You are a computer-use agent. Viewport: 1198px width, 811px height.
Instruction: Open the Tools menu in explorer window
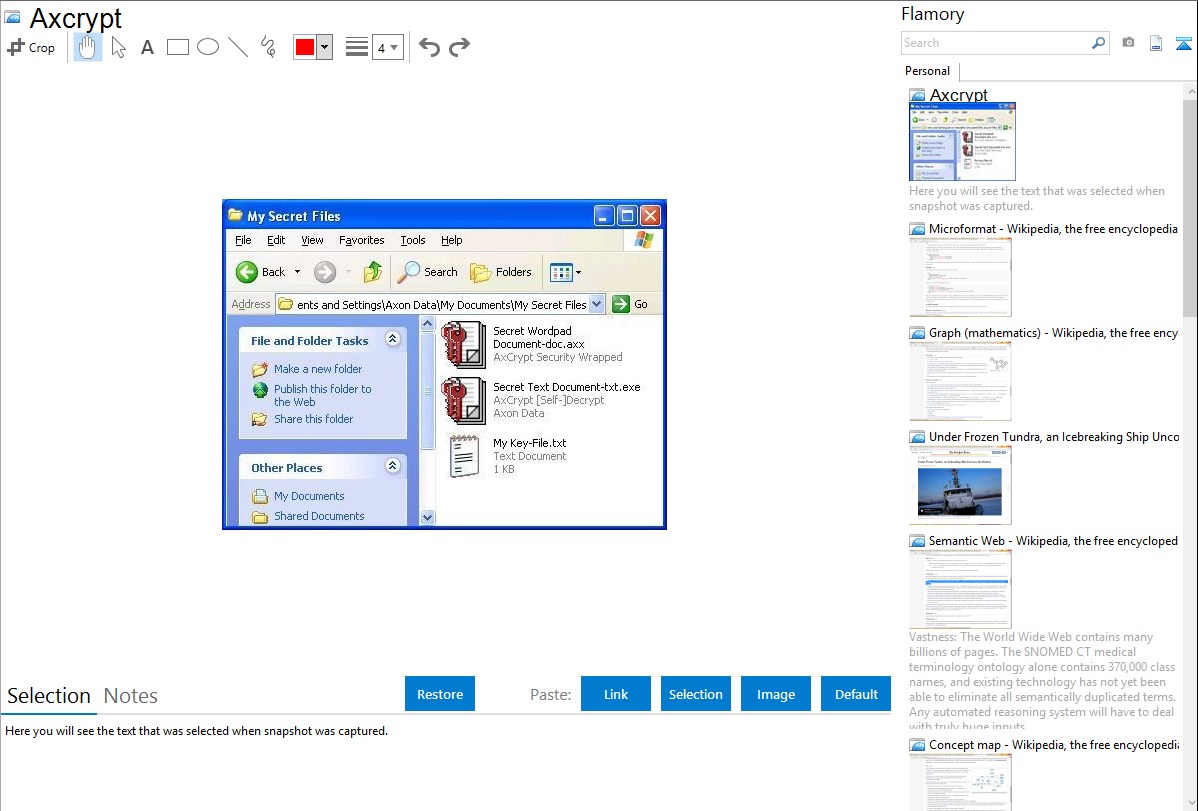point(413,240)
